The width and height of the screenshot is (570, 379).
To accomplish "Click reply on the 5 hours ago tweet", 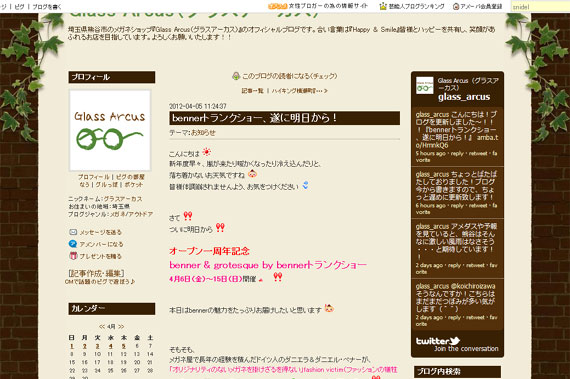I will (457, 153).
